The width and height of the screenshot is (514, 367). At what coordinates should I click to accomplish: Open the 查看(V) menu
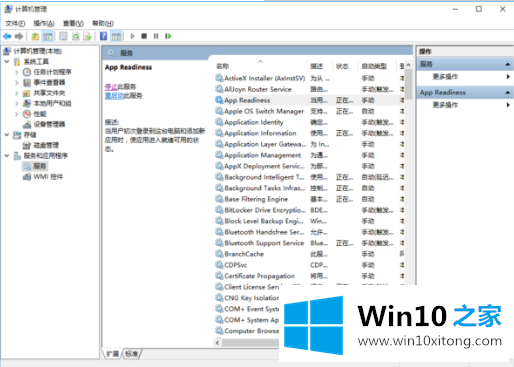point(73,23)
